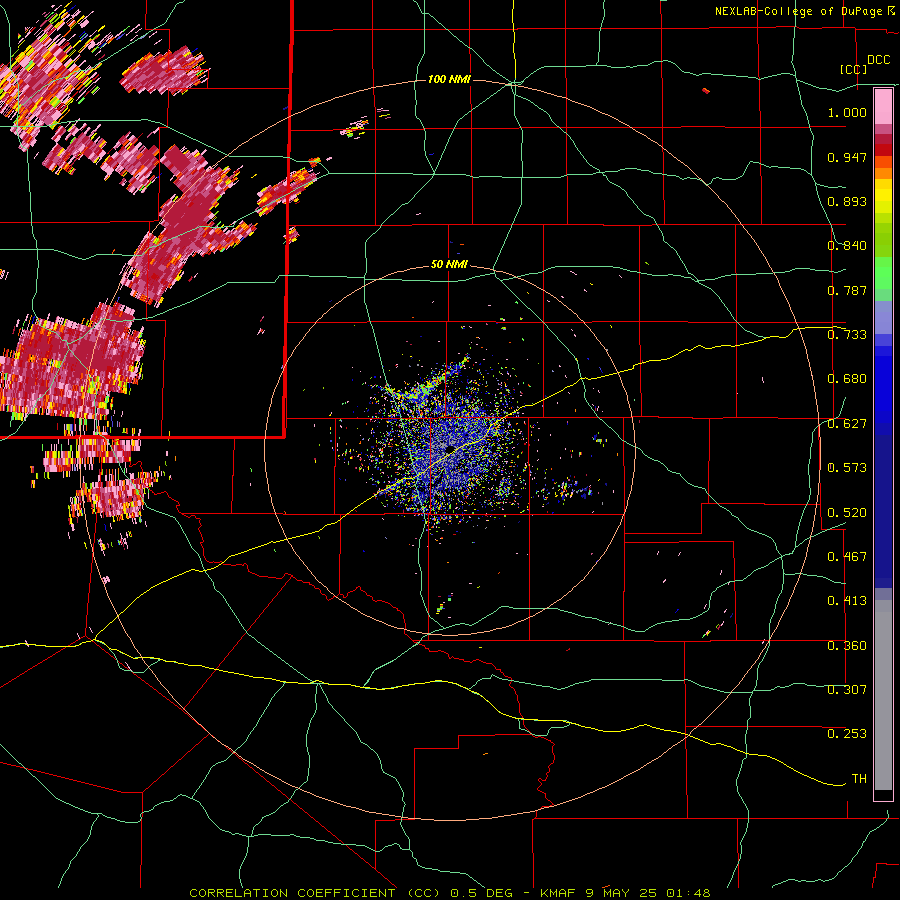
Task: Click the 0.733 scale value
Action: pos(847,335)
